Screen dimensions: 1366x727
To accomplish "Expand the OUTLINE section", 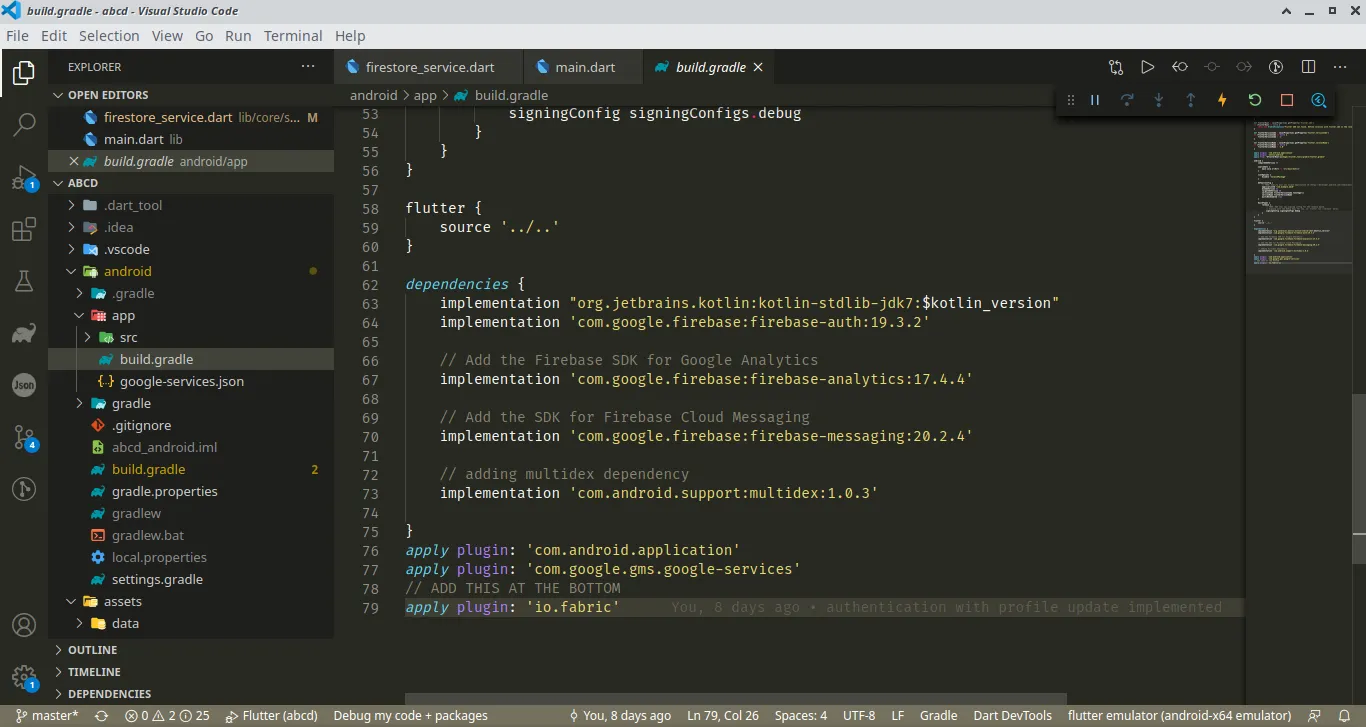I will (x=92, y=650).
